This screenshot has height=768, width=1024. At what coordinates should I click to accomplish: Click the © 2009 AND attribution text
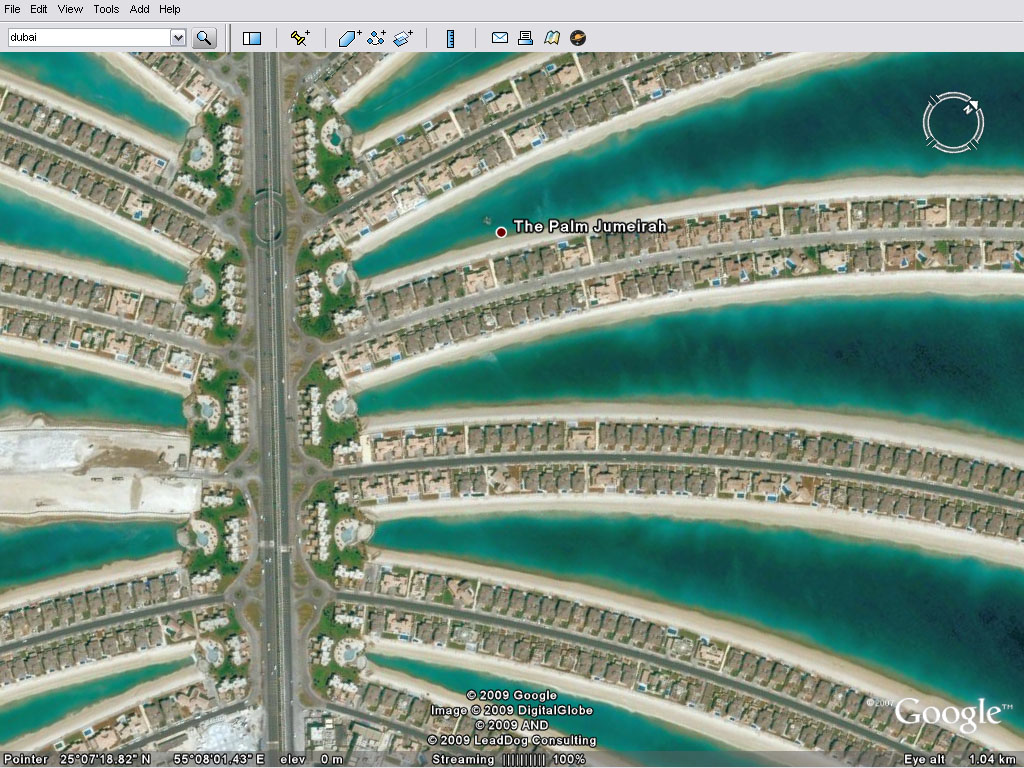pyautogui.click(x=511, y=725)
